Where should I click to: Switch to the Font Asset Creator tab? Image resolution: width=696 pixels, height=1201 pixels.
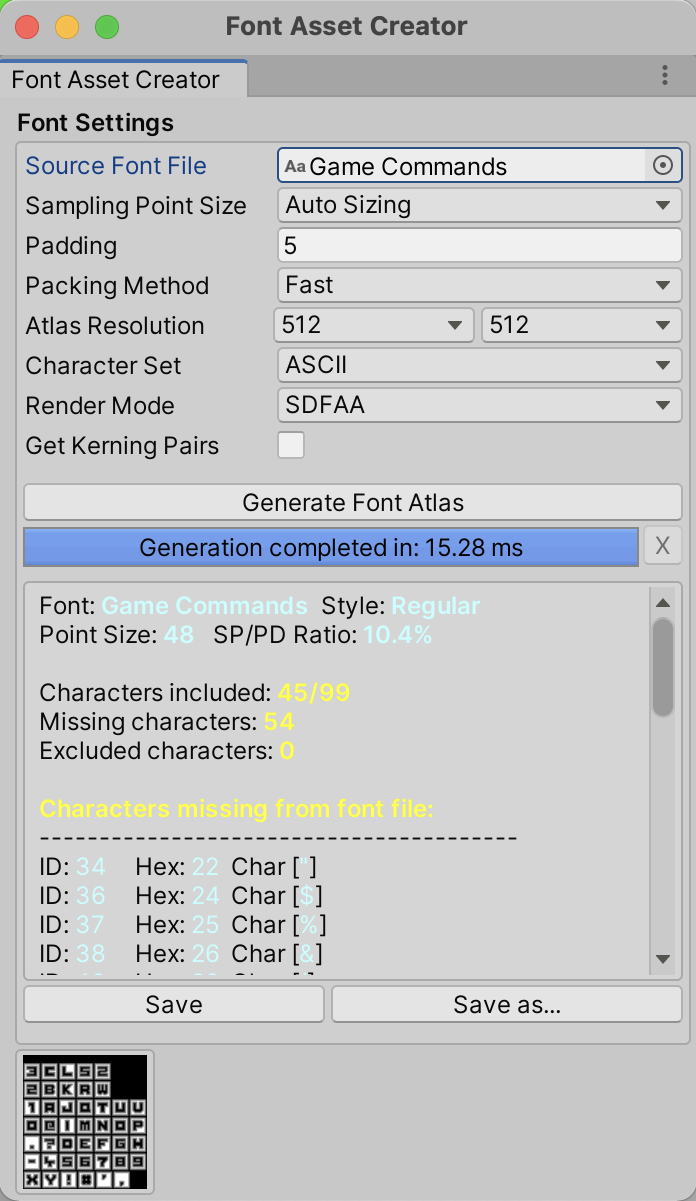pyautogui.click(x=116, y=80)
